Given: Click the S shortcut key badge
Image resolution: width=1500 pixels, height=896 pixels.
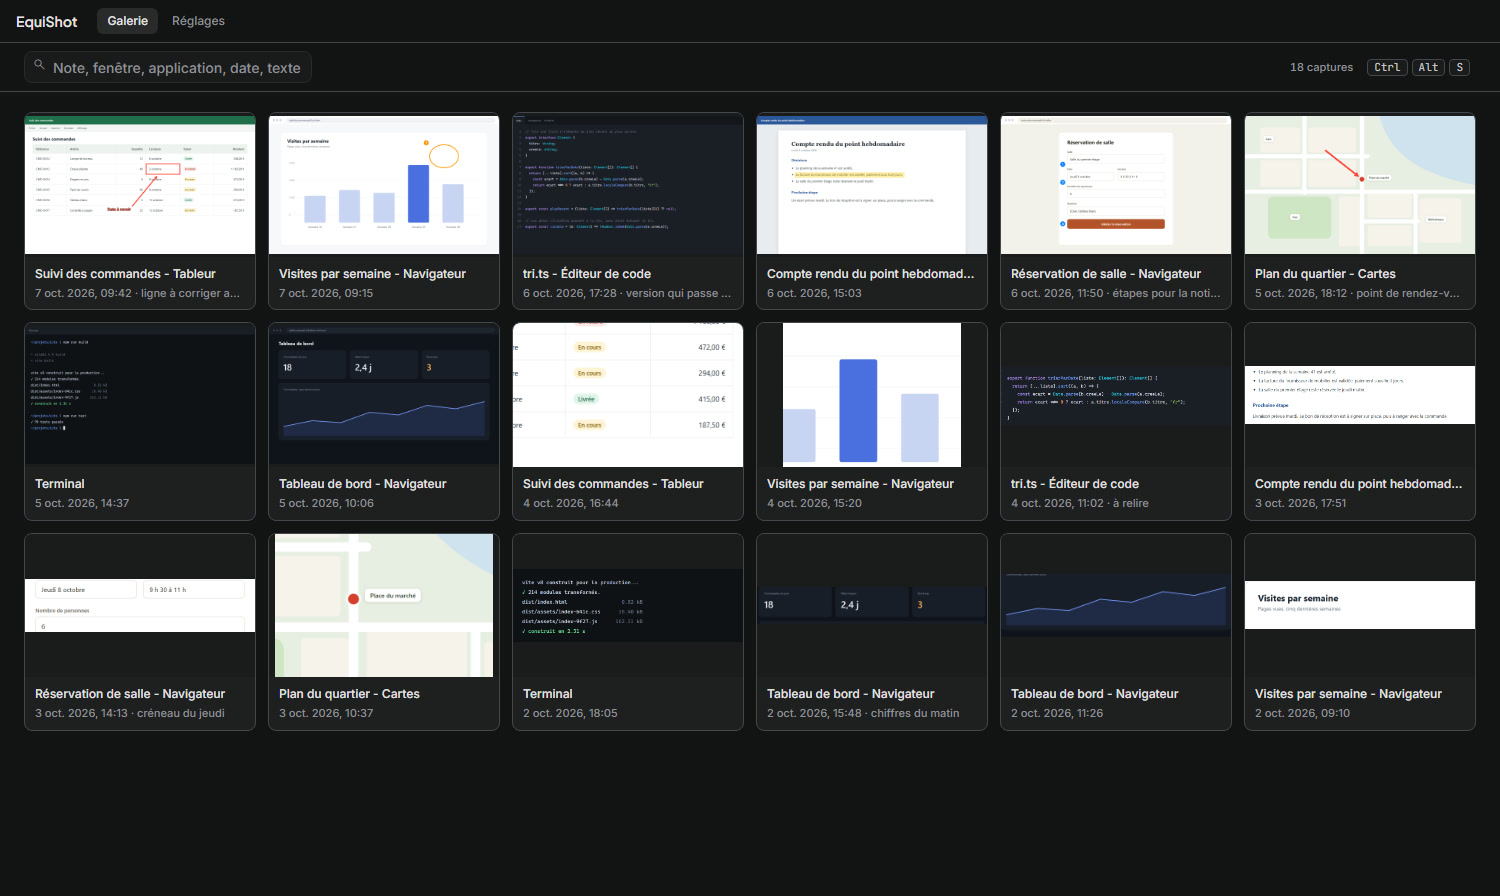Looking at the screenshot, I should tap(1460, 67).
